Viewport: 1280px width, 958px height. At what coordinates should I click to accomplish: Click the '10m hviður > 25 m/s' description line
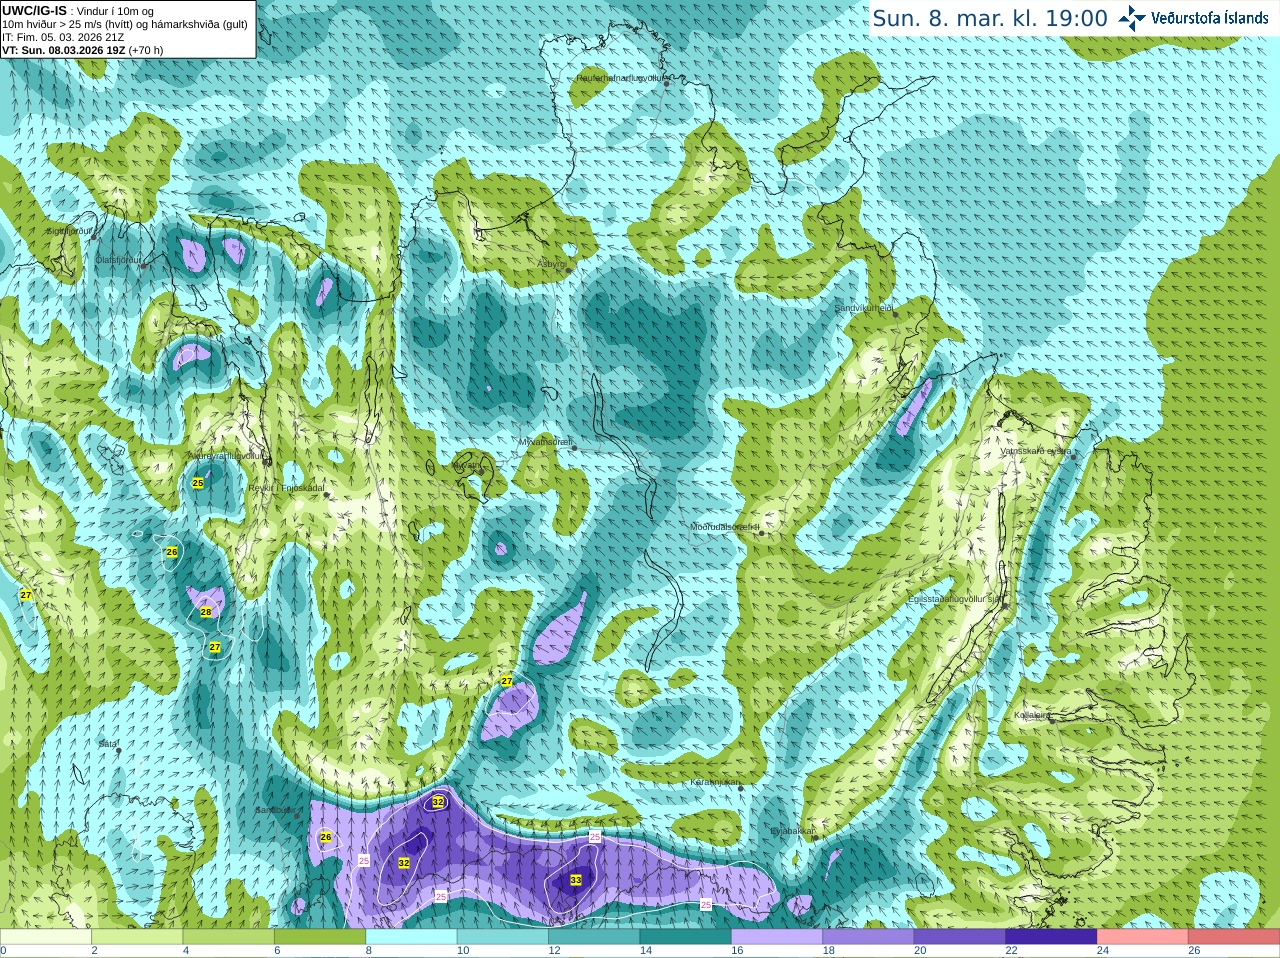tap(125, 24)
